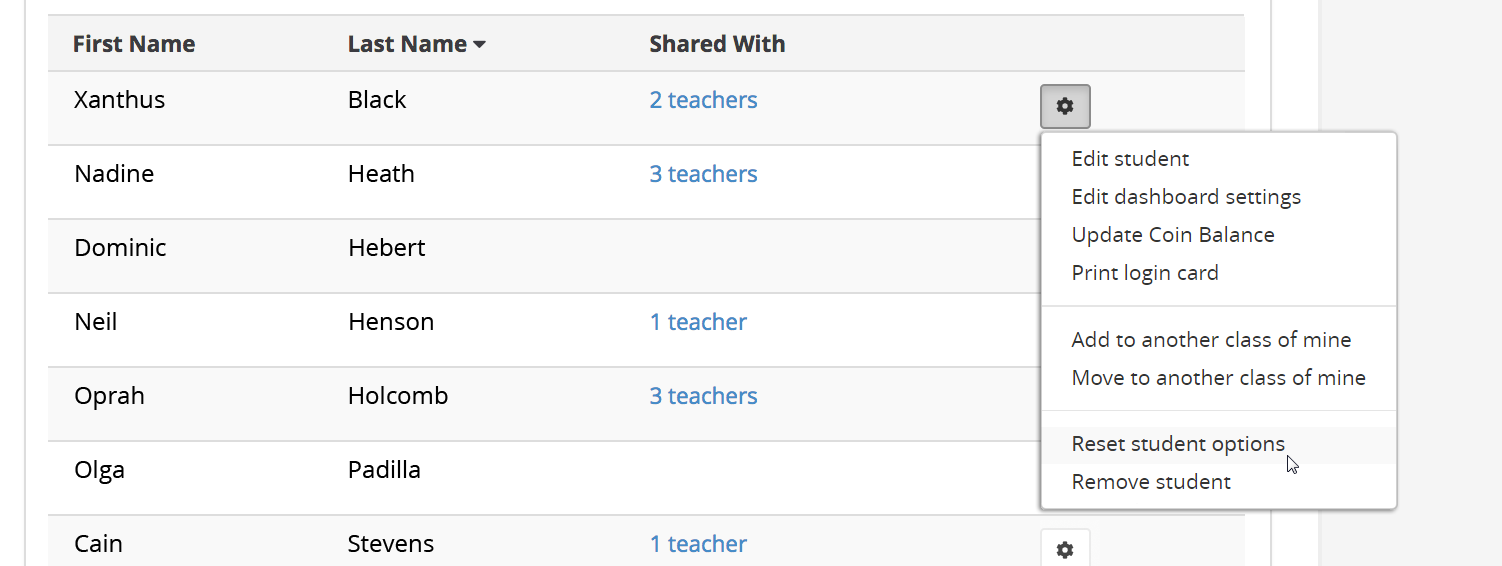
Task: Choose Remove student option
Action: 1151,482
